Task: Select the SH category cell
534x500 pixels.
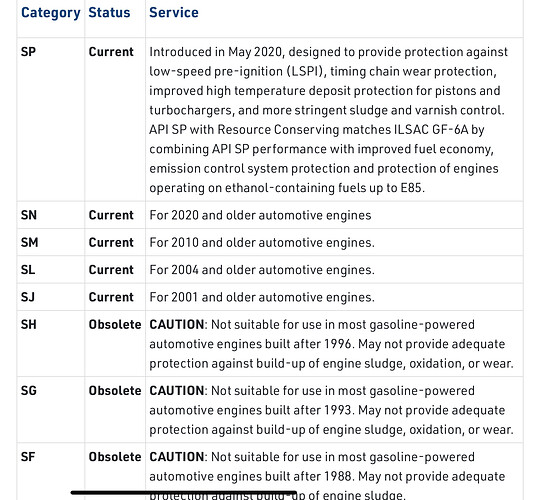Action: click(29, 324)
